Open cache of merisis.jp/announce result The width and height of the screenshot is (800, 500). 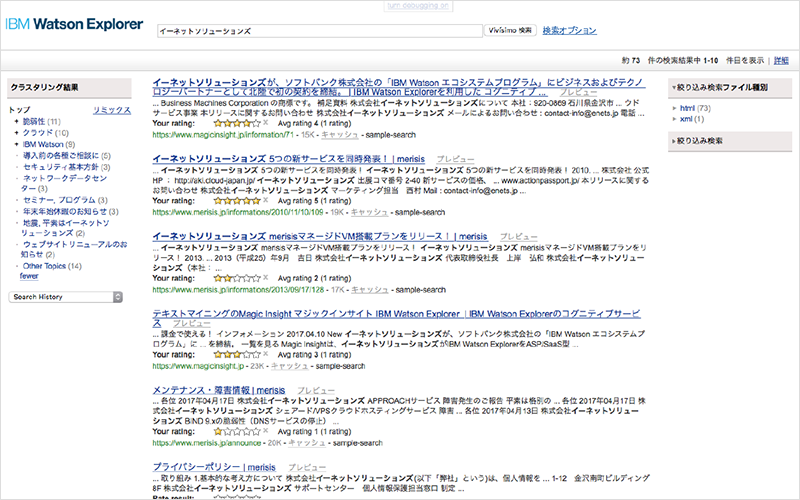pos(307,443)
